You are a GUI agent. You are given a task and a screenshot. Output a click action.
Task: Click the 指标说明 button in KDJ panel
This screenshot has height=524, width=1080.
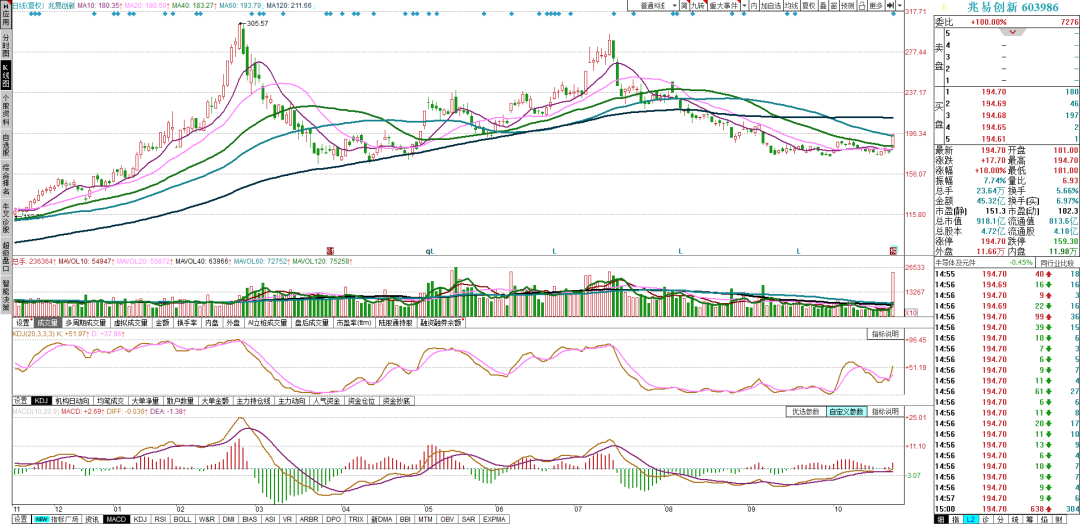point(884,334)
